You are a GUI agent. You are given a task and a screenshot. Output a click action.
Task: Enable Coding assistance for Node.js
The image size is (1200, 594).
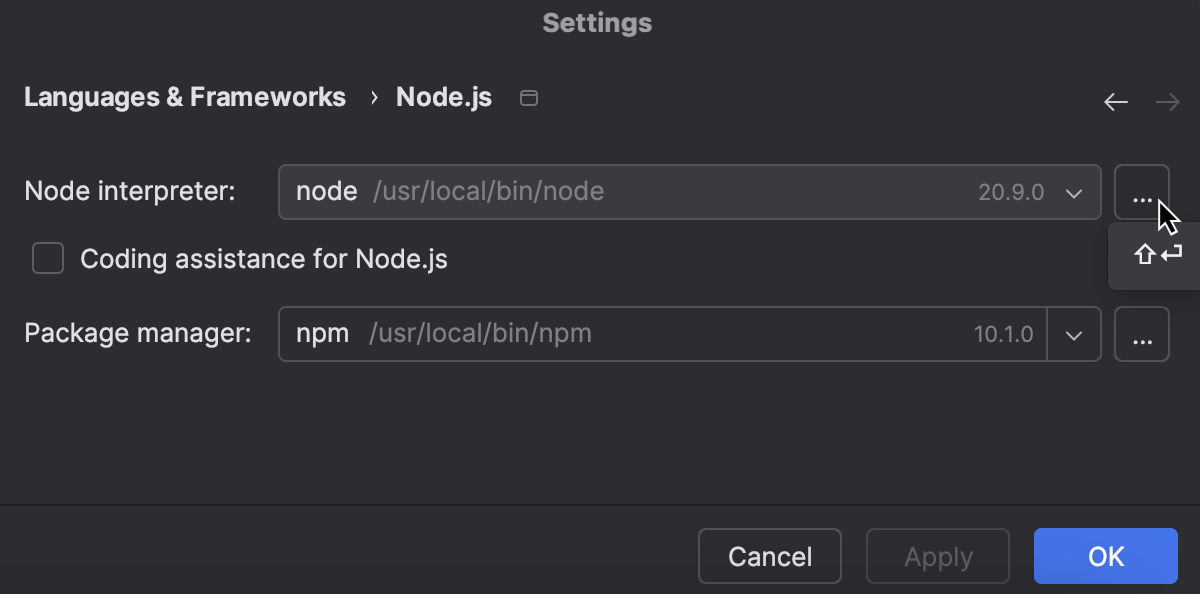47,258
